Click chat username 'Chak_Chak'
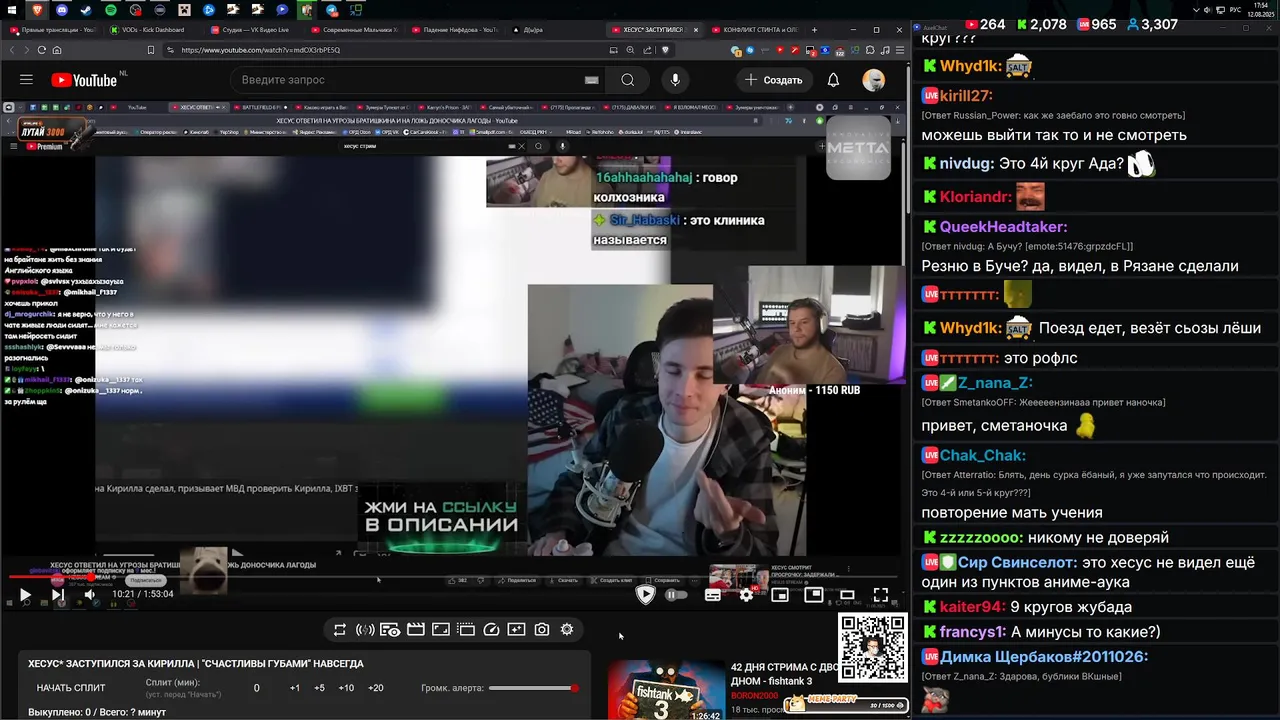Screen dimensions: 1280x720 [x=982, y=456]
